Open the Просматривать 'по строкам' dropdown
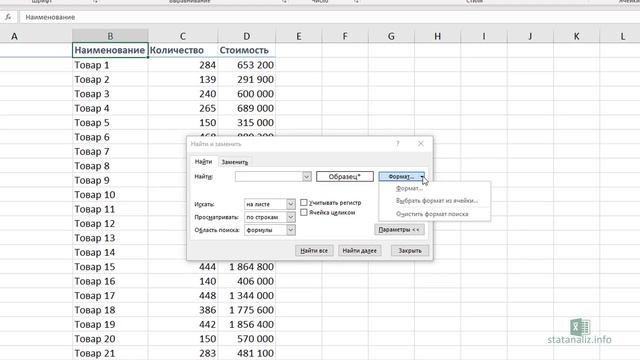The width and height of the screenshot is (640, 360). pyautogui.click(x=291, y=217)
